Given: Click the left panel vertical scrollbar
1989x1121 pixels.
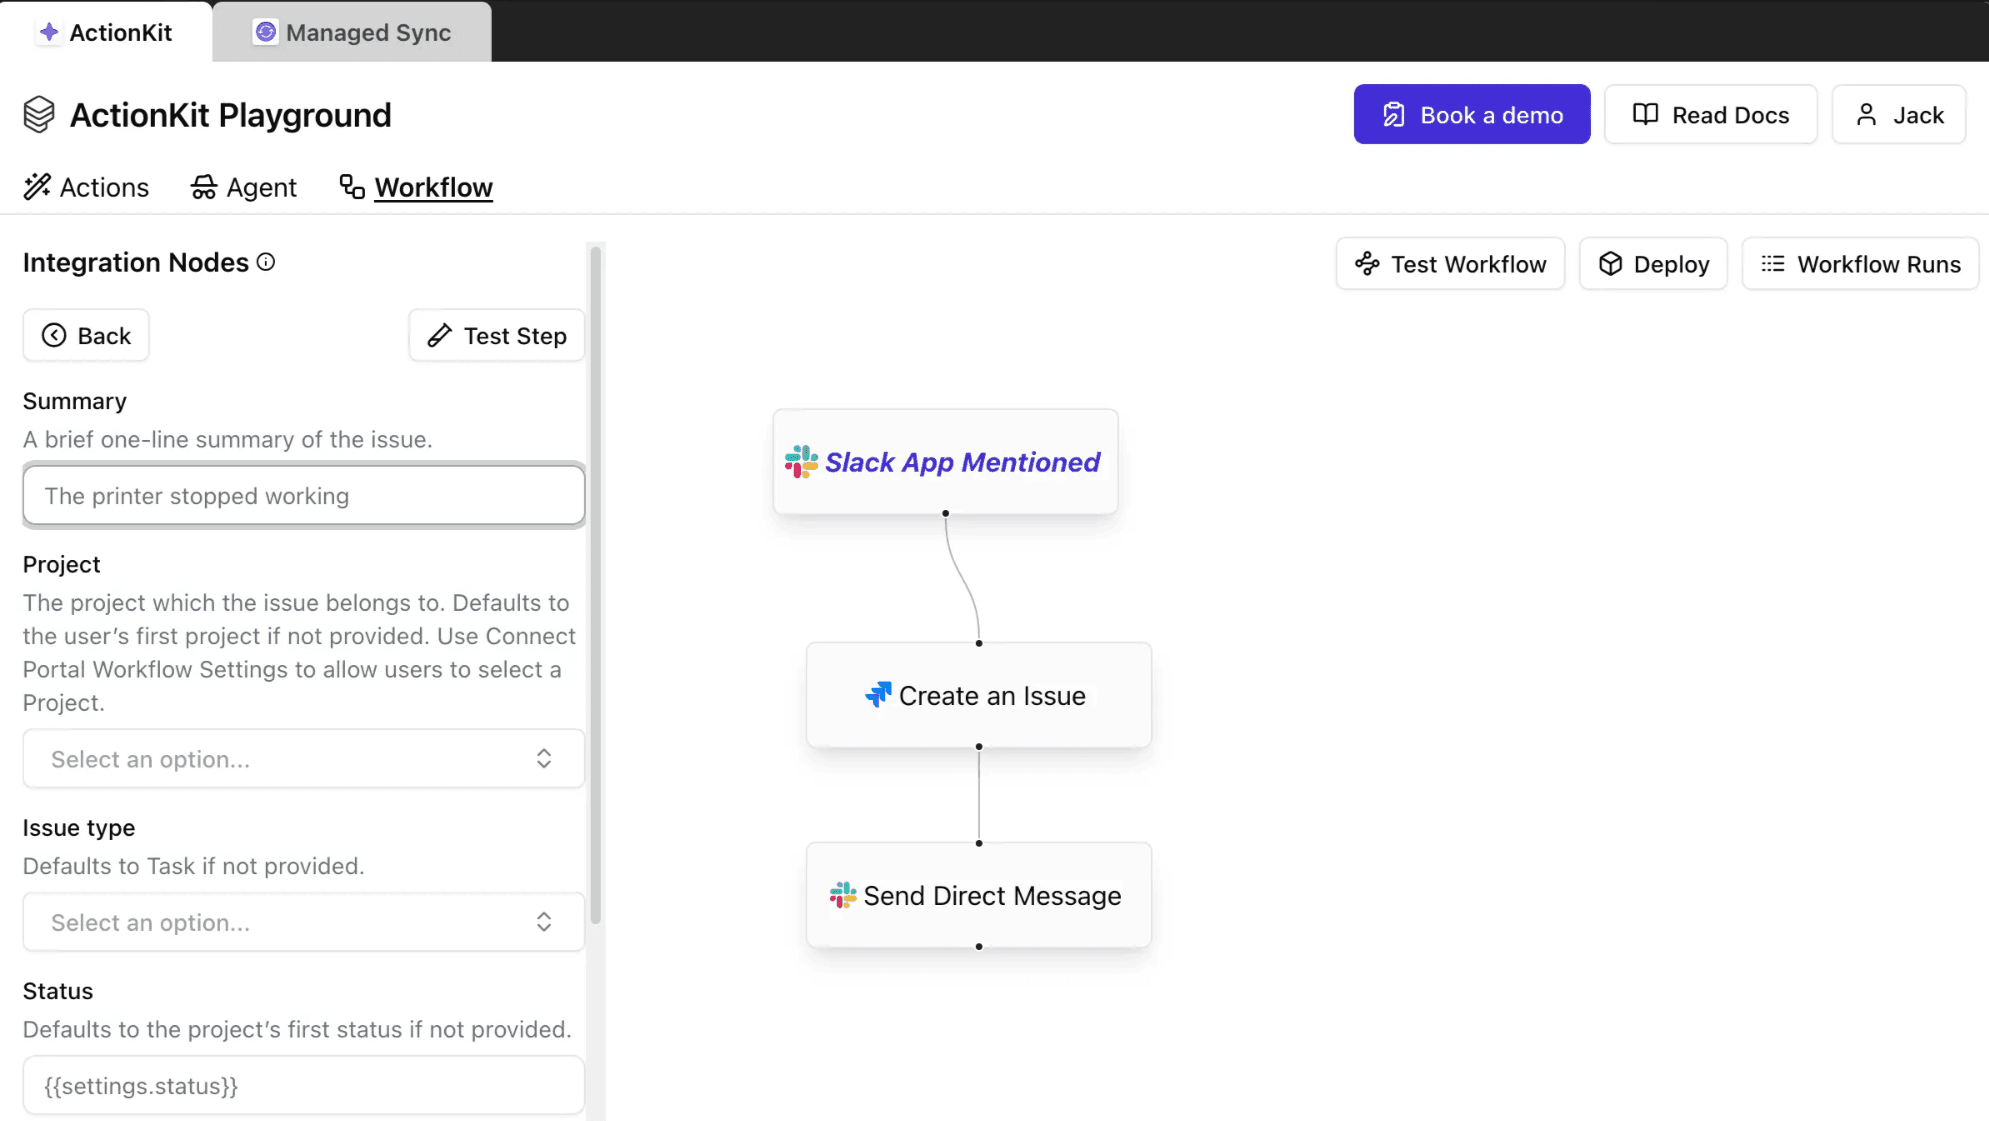Looking at the screenshot, I should pyautogui.click(x=596, y=585).
